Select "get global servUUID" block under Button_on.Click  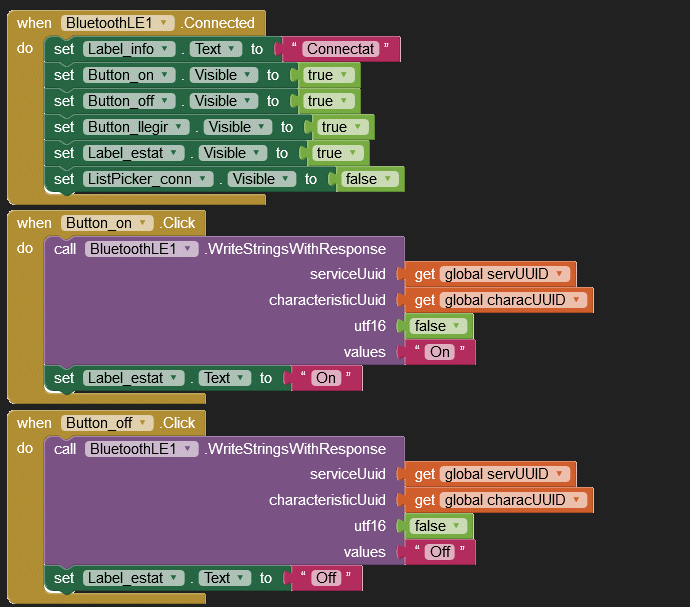coord(492,274)
